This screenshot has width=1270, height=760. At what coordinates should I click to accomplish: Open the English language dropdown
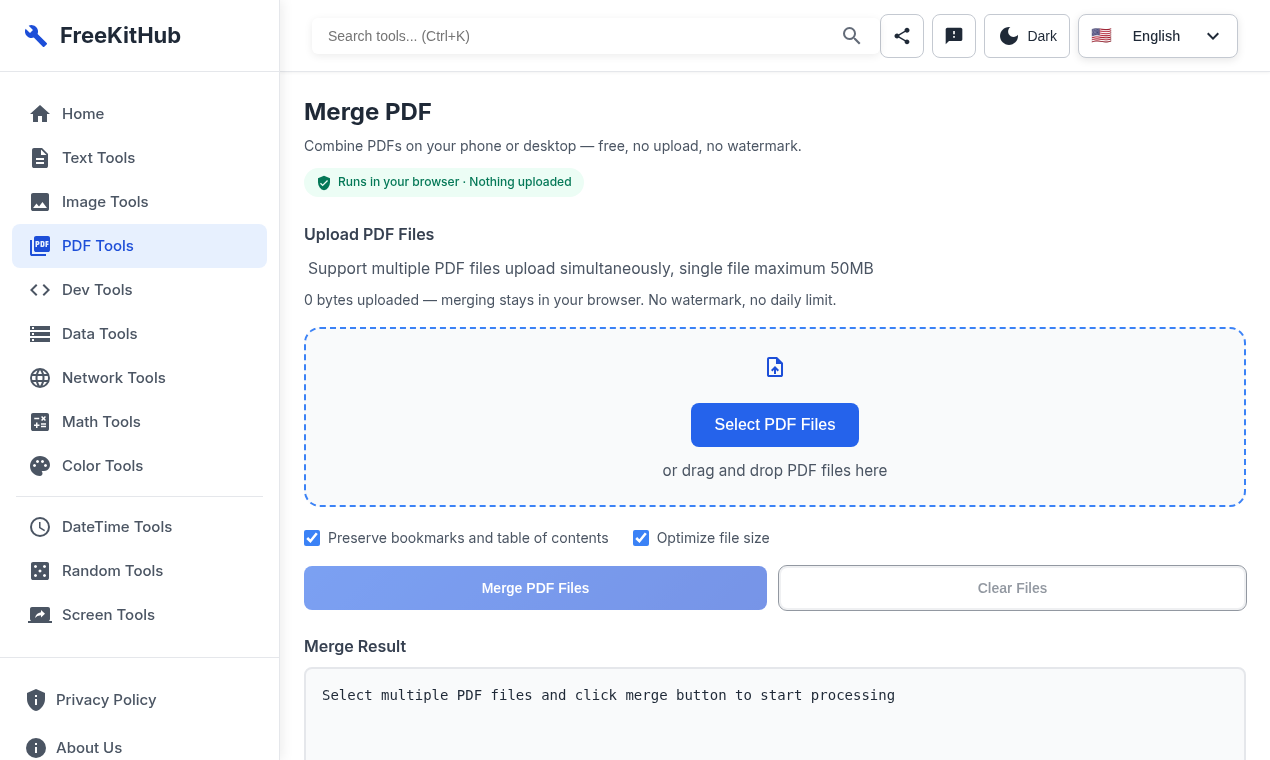click(1158, 36)
